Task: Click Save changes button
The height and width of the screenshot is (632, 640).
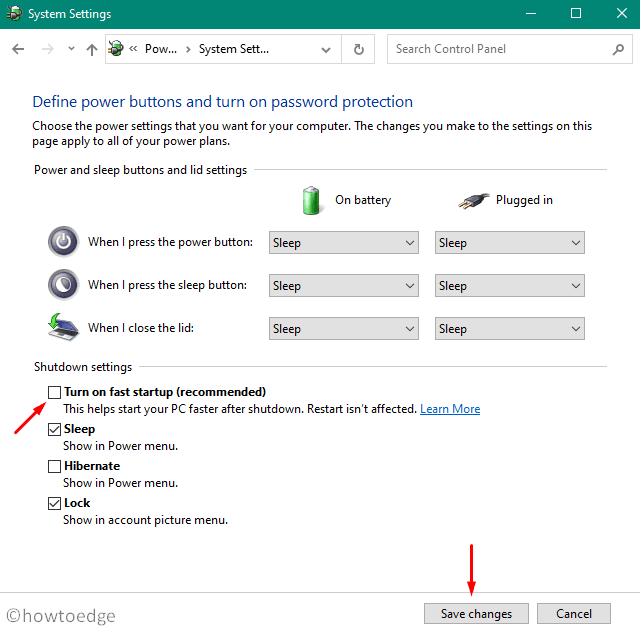Action: tap(476, 613)
